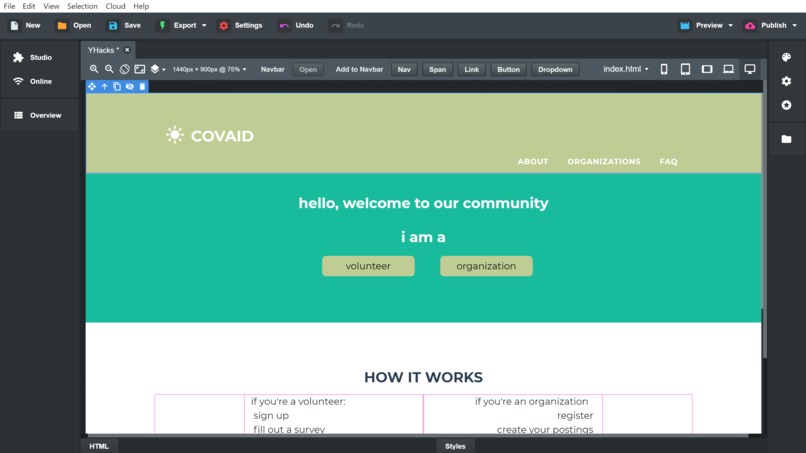Expand the Preview dropdown arrow
The width and height of the screenshot is (806, 453).
(730, 25)
